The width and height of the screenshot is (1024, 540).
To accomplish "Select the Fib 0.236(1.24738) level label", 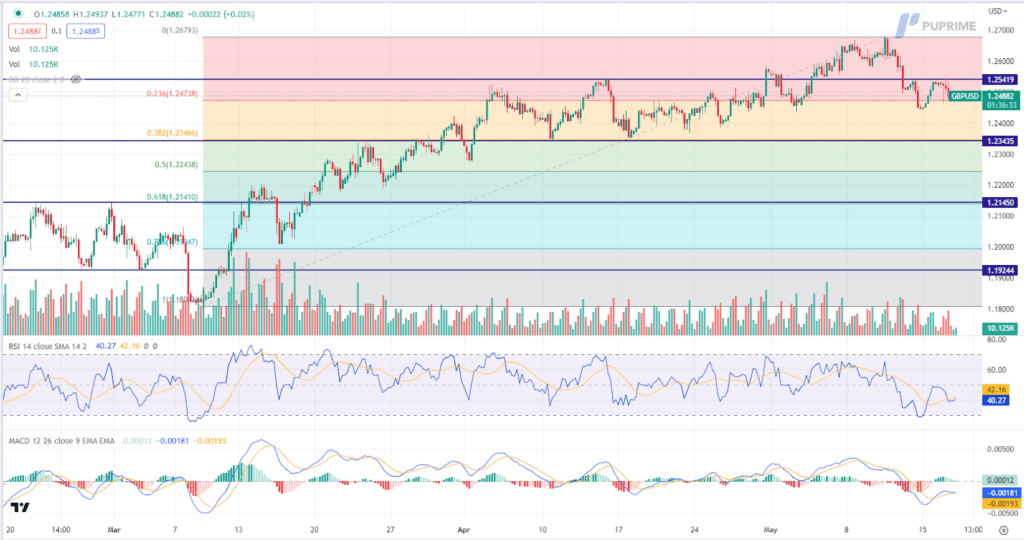I will click(172, 94).
